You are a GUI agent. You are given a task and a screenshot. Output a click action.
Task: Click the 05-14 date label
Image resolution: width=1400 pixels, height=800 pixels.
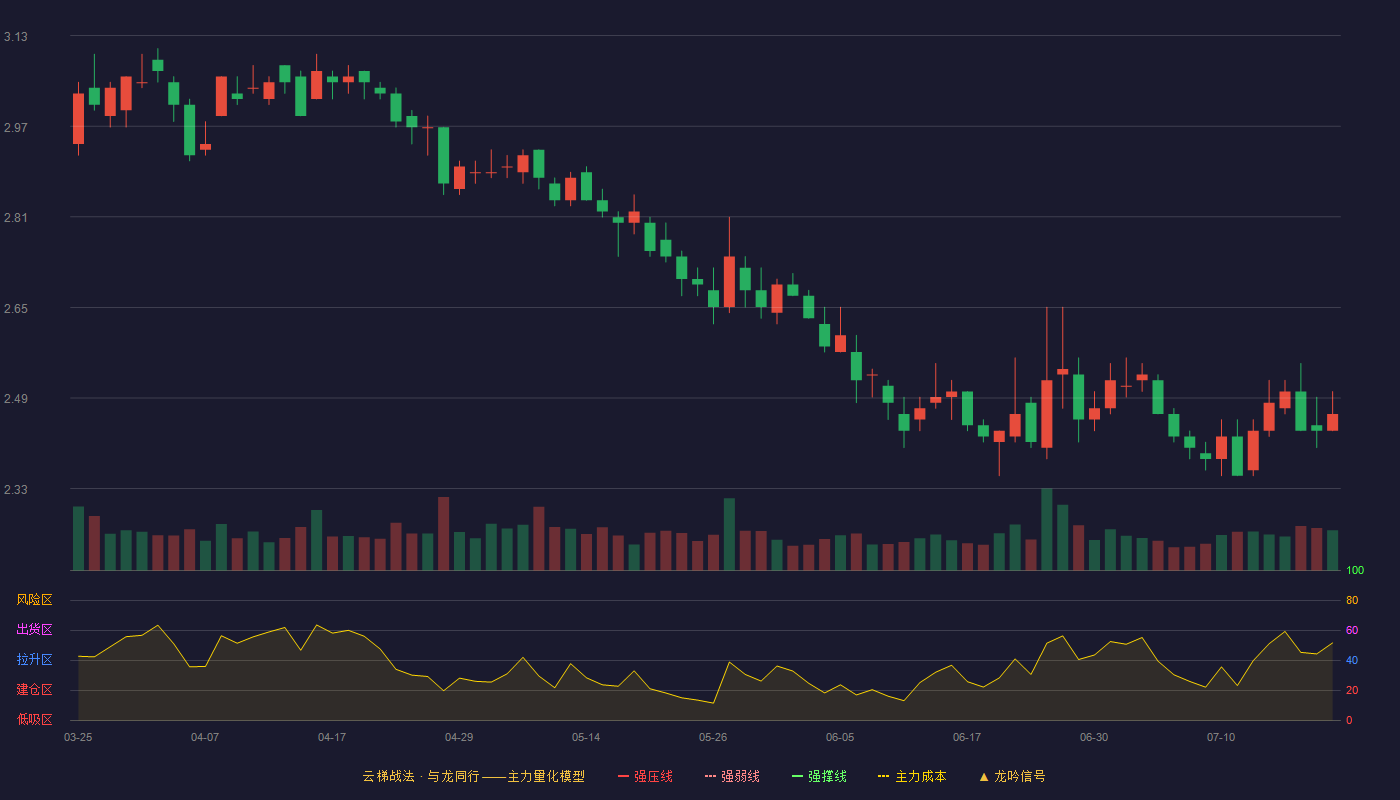tap(586, 737)
